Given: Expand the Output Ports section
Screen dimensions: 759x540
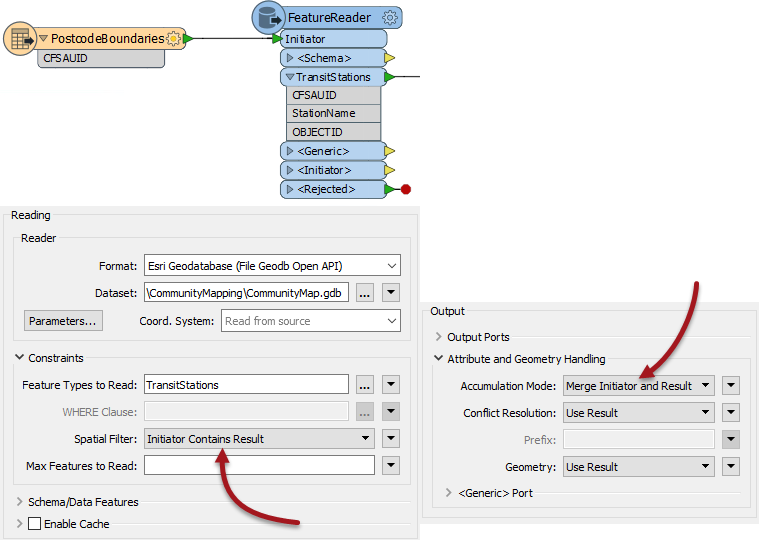Looking at the screenshot, I should (439, 336).
